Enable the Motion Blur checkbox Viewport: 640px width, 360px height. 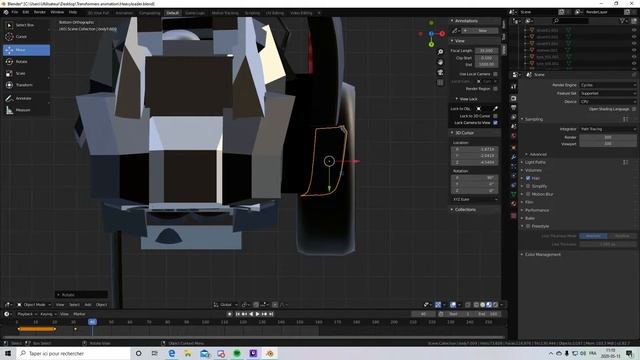(528, 194)
